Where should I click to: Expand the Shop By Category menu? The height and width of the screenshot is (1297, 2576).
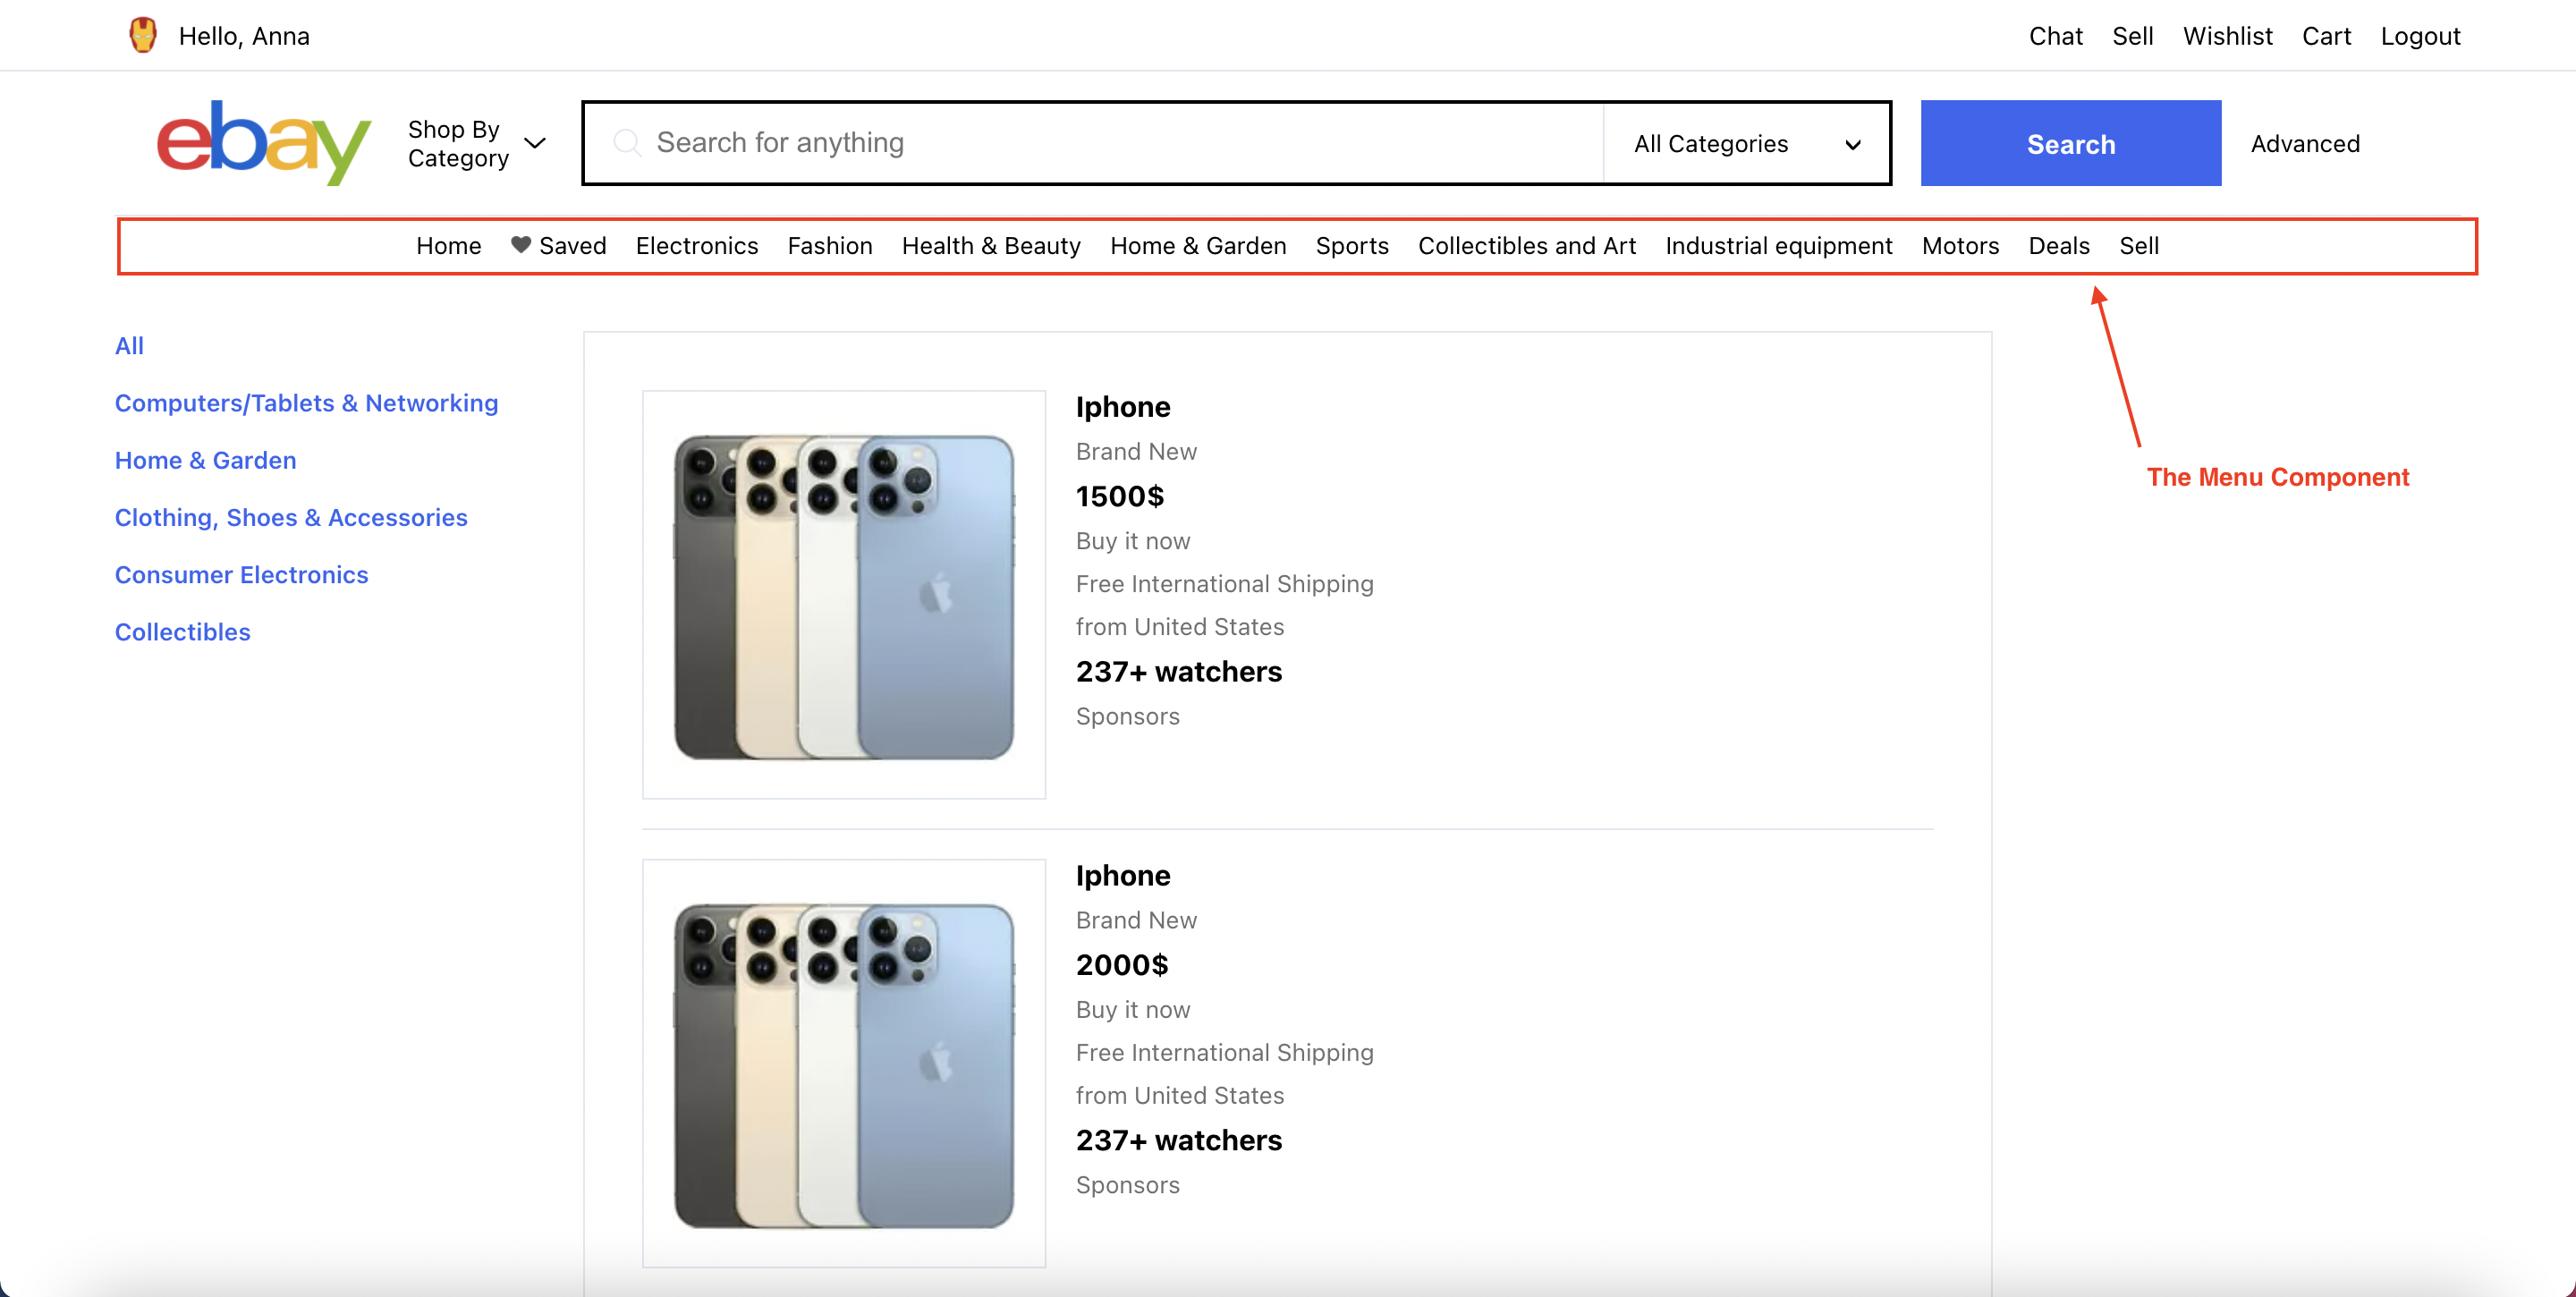click(x=479, y=142)
